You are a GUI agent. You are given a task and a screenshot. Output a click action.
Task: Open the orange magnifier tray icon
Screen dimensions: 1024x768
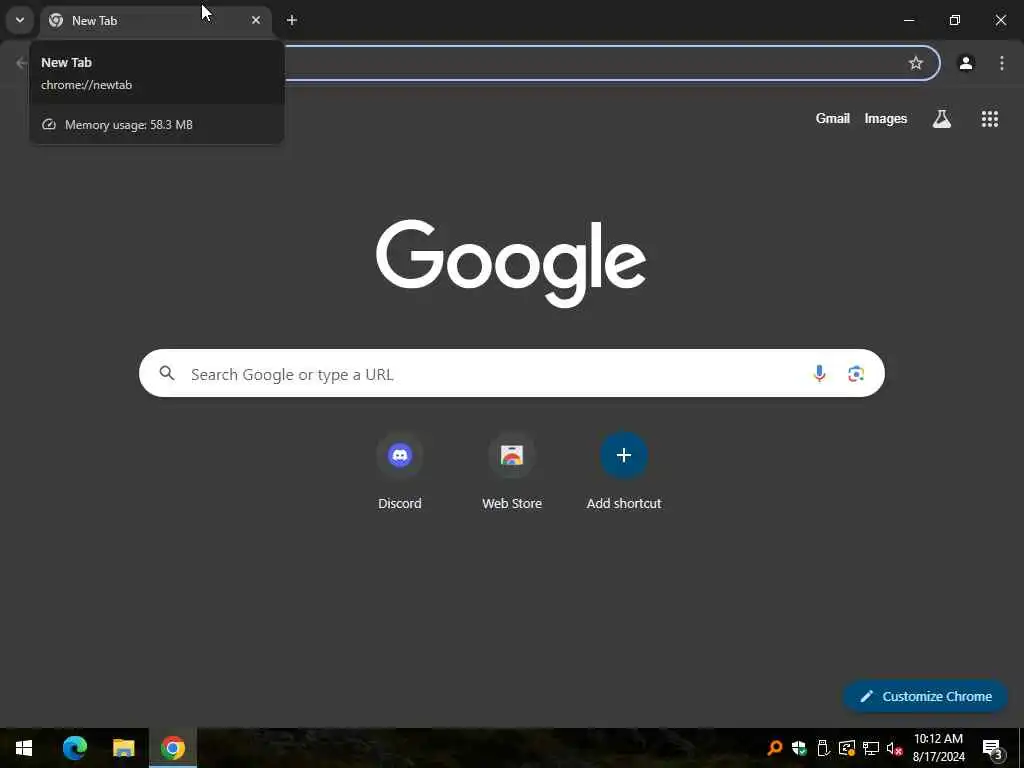(x=775, y=748)
